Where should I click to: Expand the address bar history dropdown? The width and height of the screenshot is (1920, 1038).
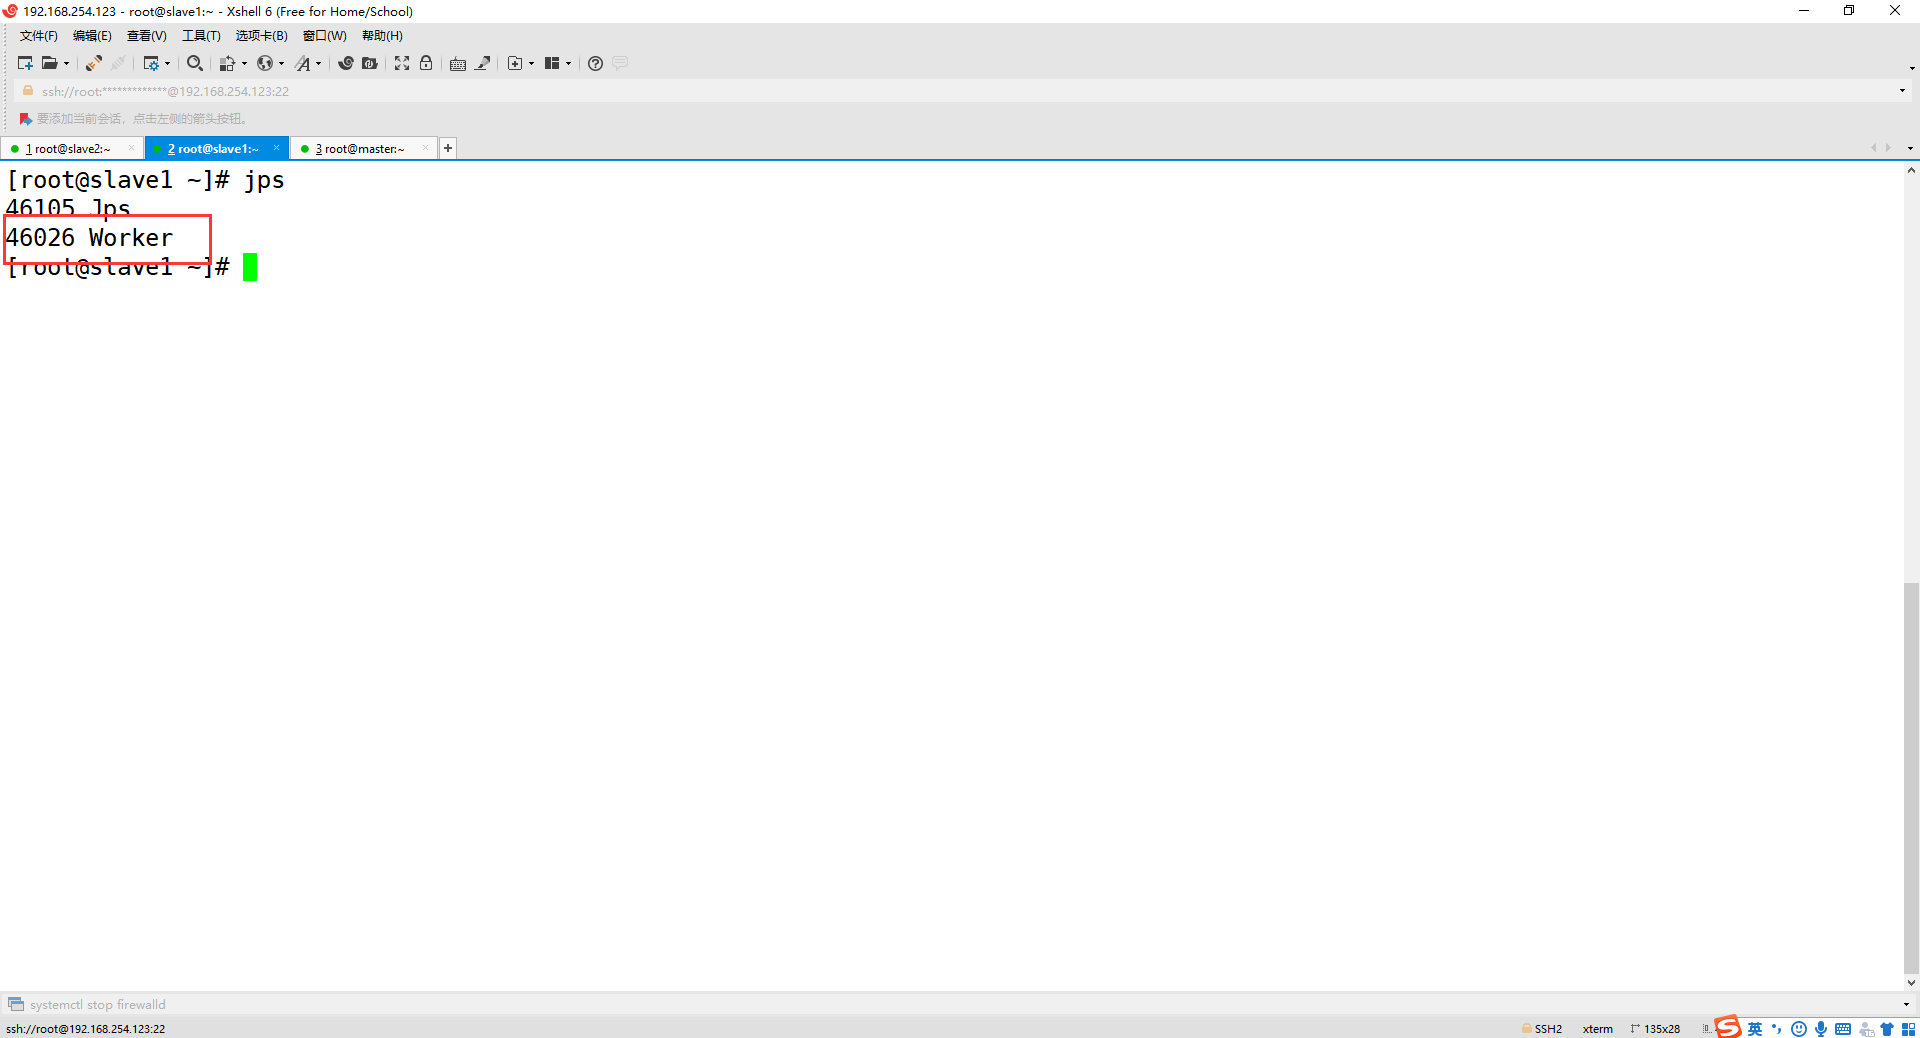1902,91
